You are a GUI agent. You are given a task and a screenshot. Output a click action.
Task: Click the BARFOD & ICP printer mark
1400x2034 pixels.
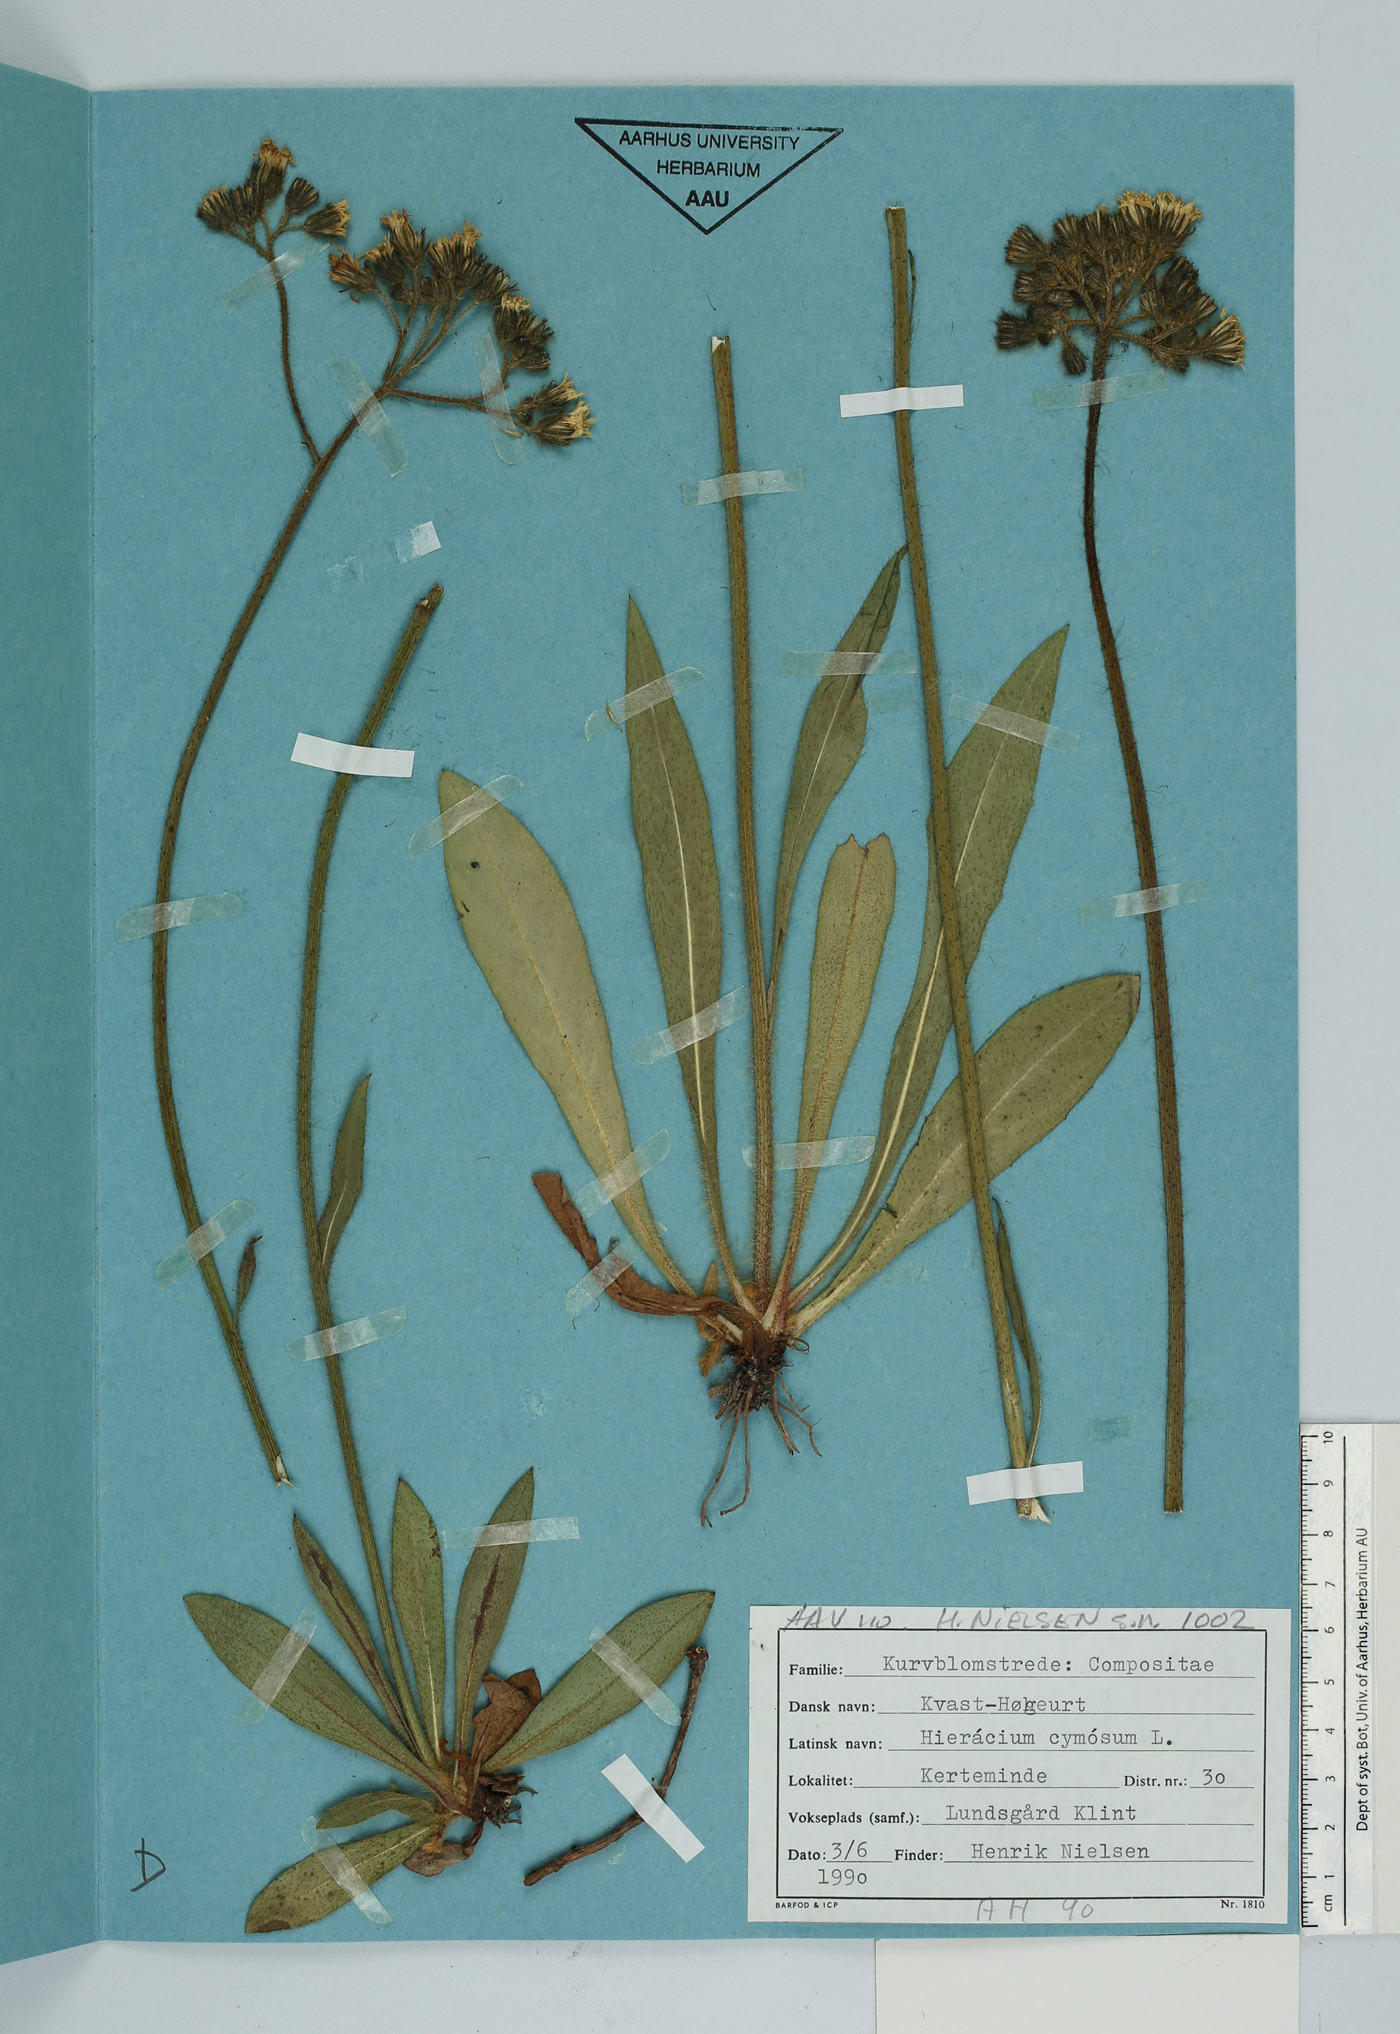coord(806,1905)
